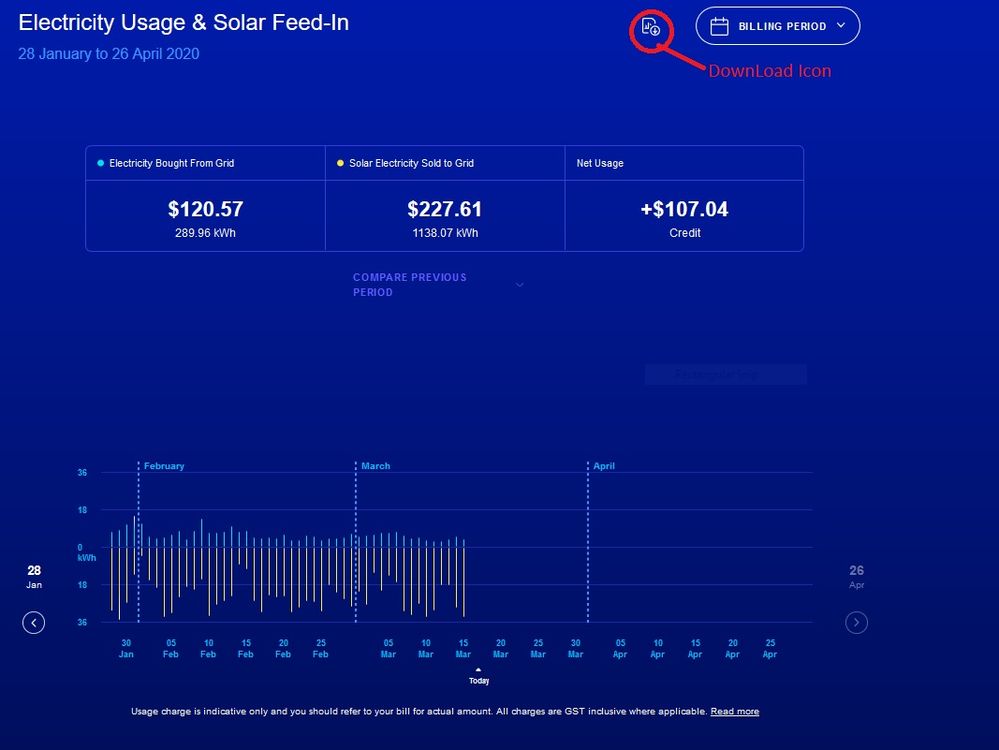Click the right circular arrow to view later dates
The image size is (999, 750).
tap(857, 622)
